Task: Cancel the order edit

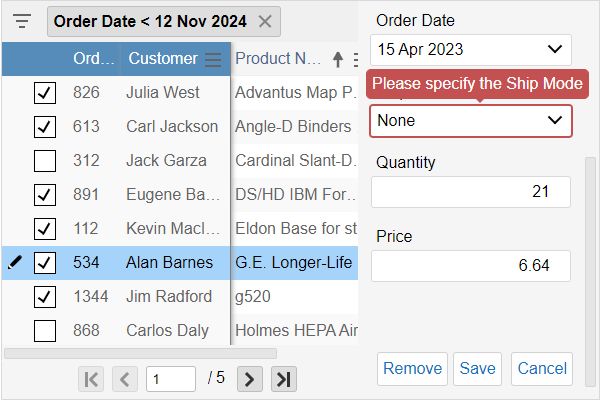Action: 542,368
